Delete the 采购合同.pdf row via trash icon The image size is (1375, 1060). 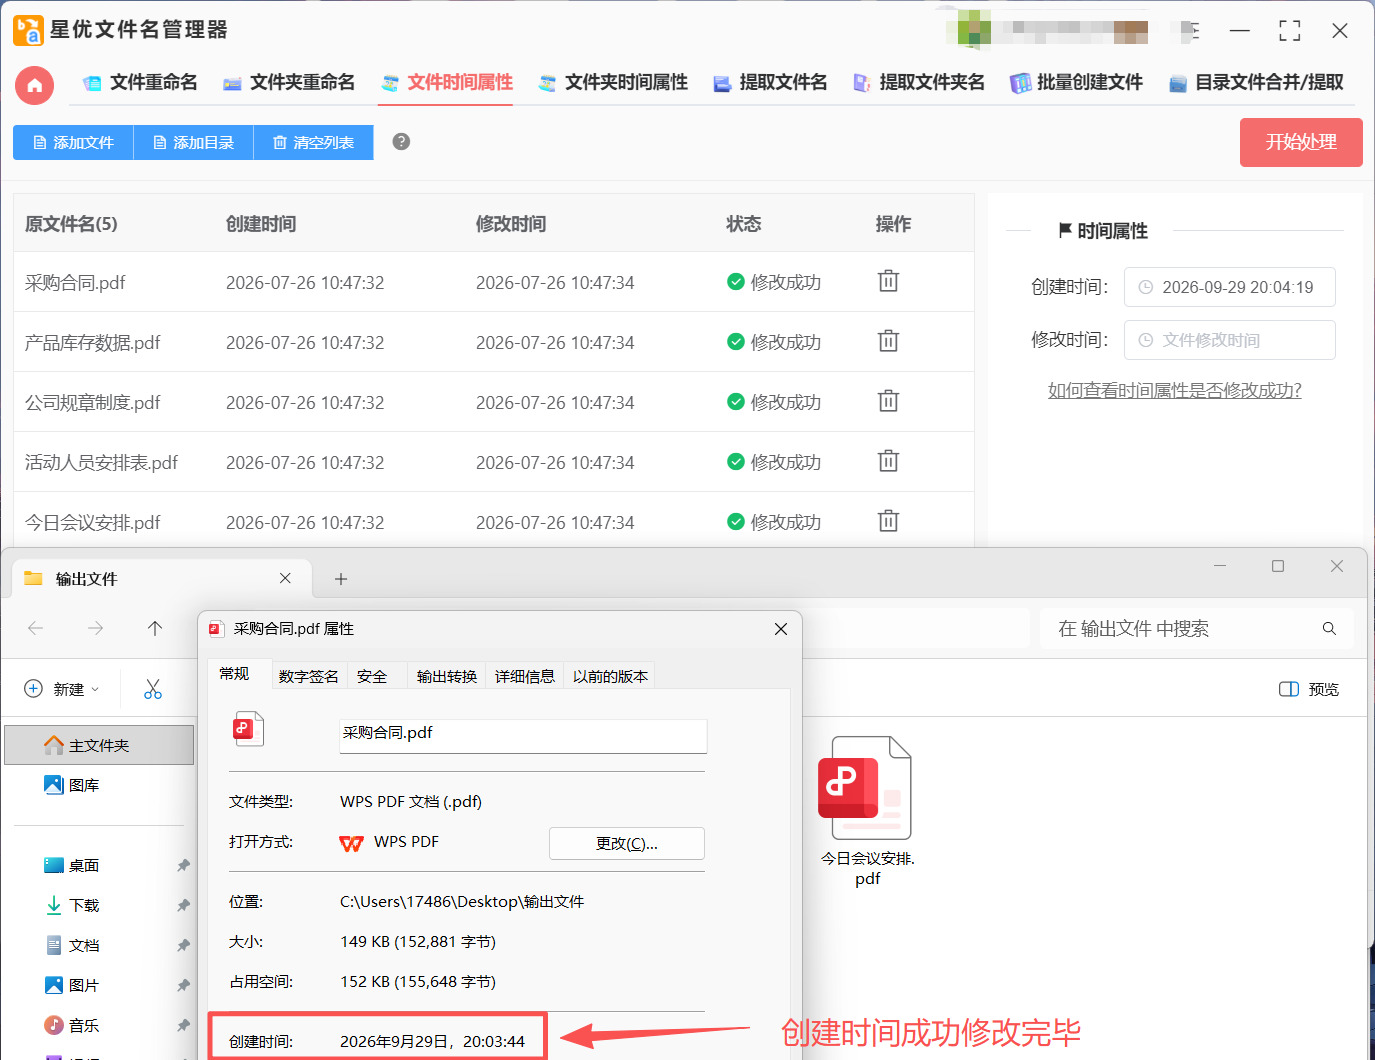888,281
